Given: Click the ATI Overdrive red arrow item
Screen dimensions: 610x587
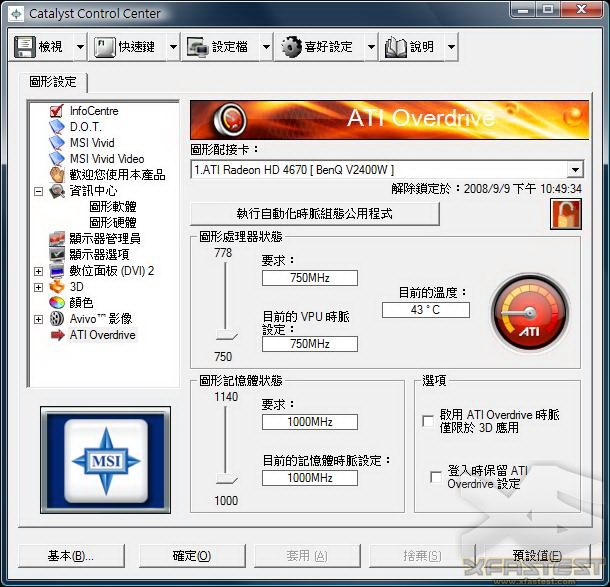Looking at the screenshot, I should (57, 335).
